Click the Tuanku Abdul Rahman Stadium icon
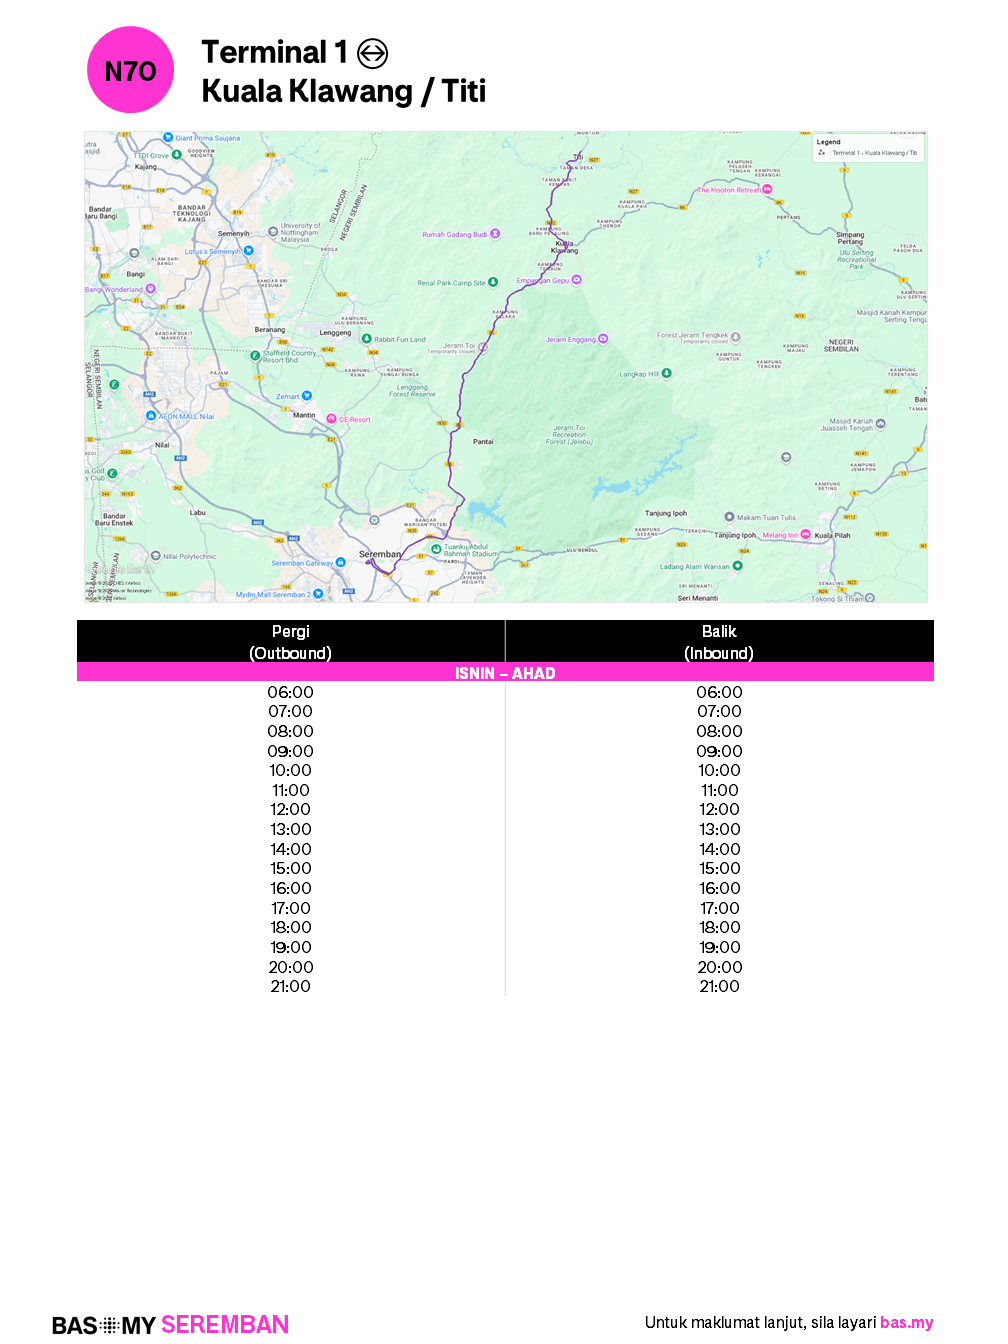 (436, 548)
